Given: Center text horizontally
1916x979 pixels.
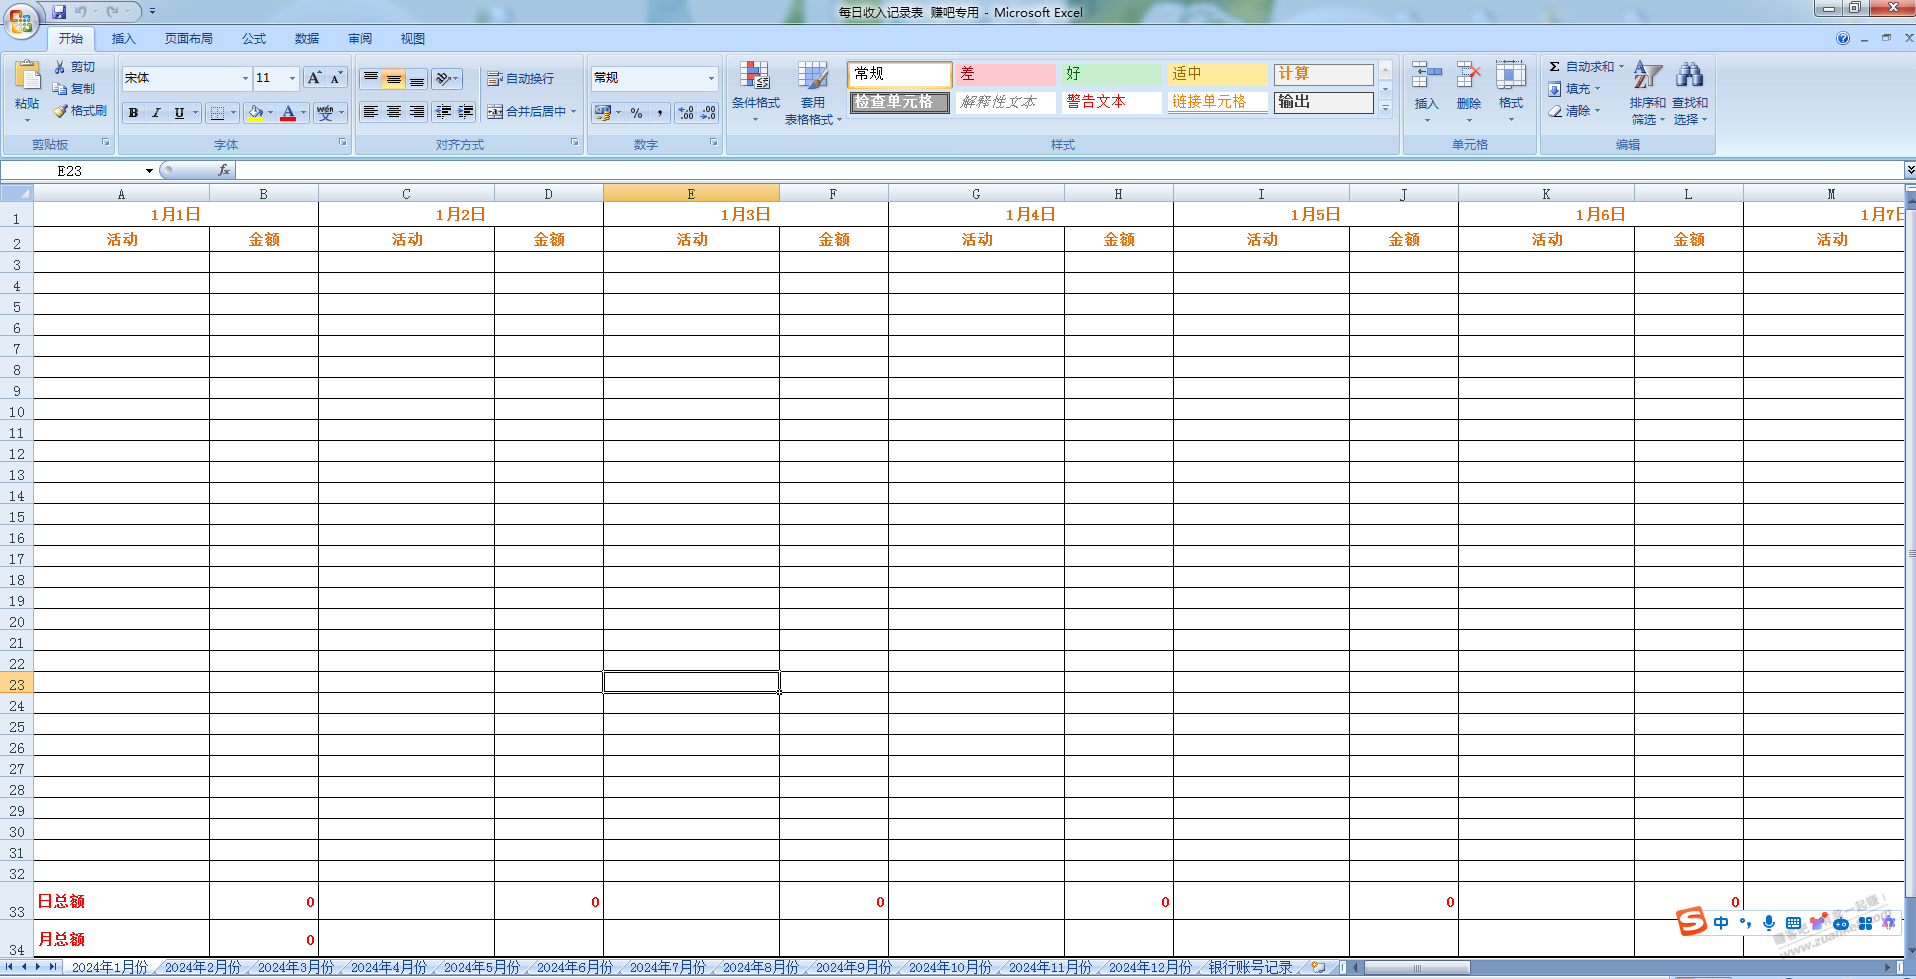Looking at the screenshot, I should (394, 112).
